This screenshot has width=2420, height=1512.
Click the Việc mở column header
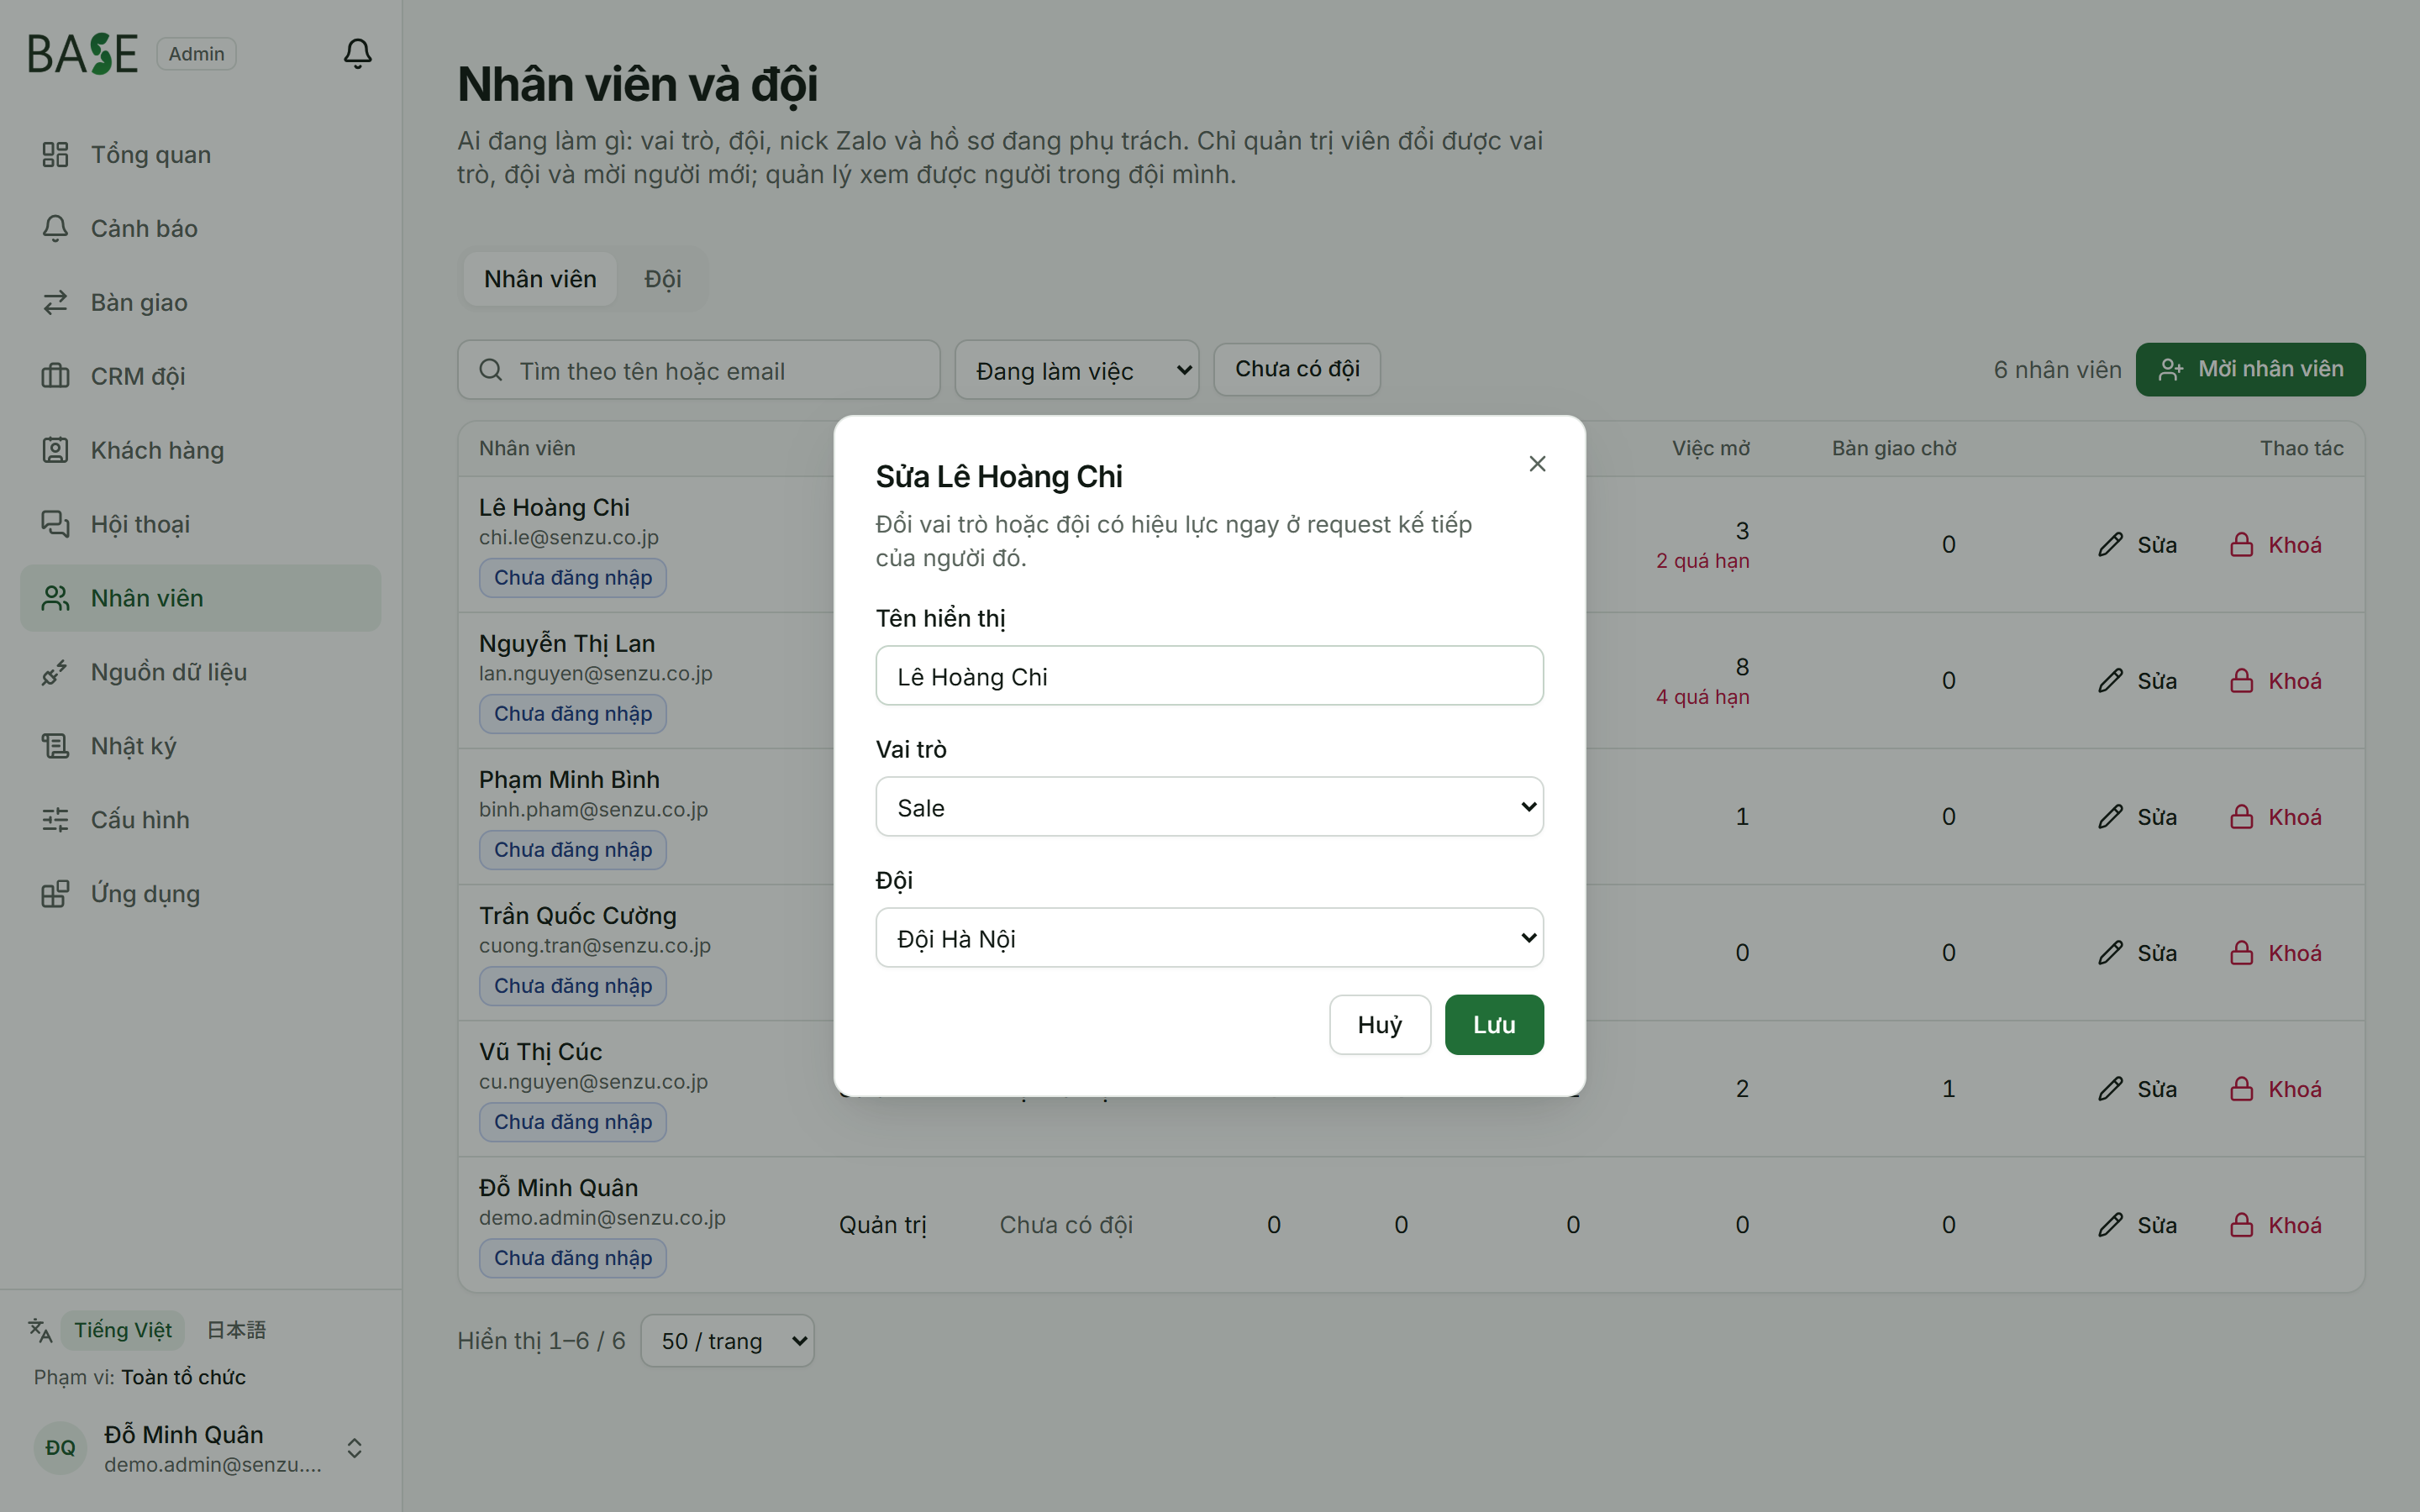(1710, 448)
